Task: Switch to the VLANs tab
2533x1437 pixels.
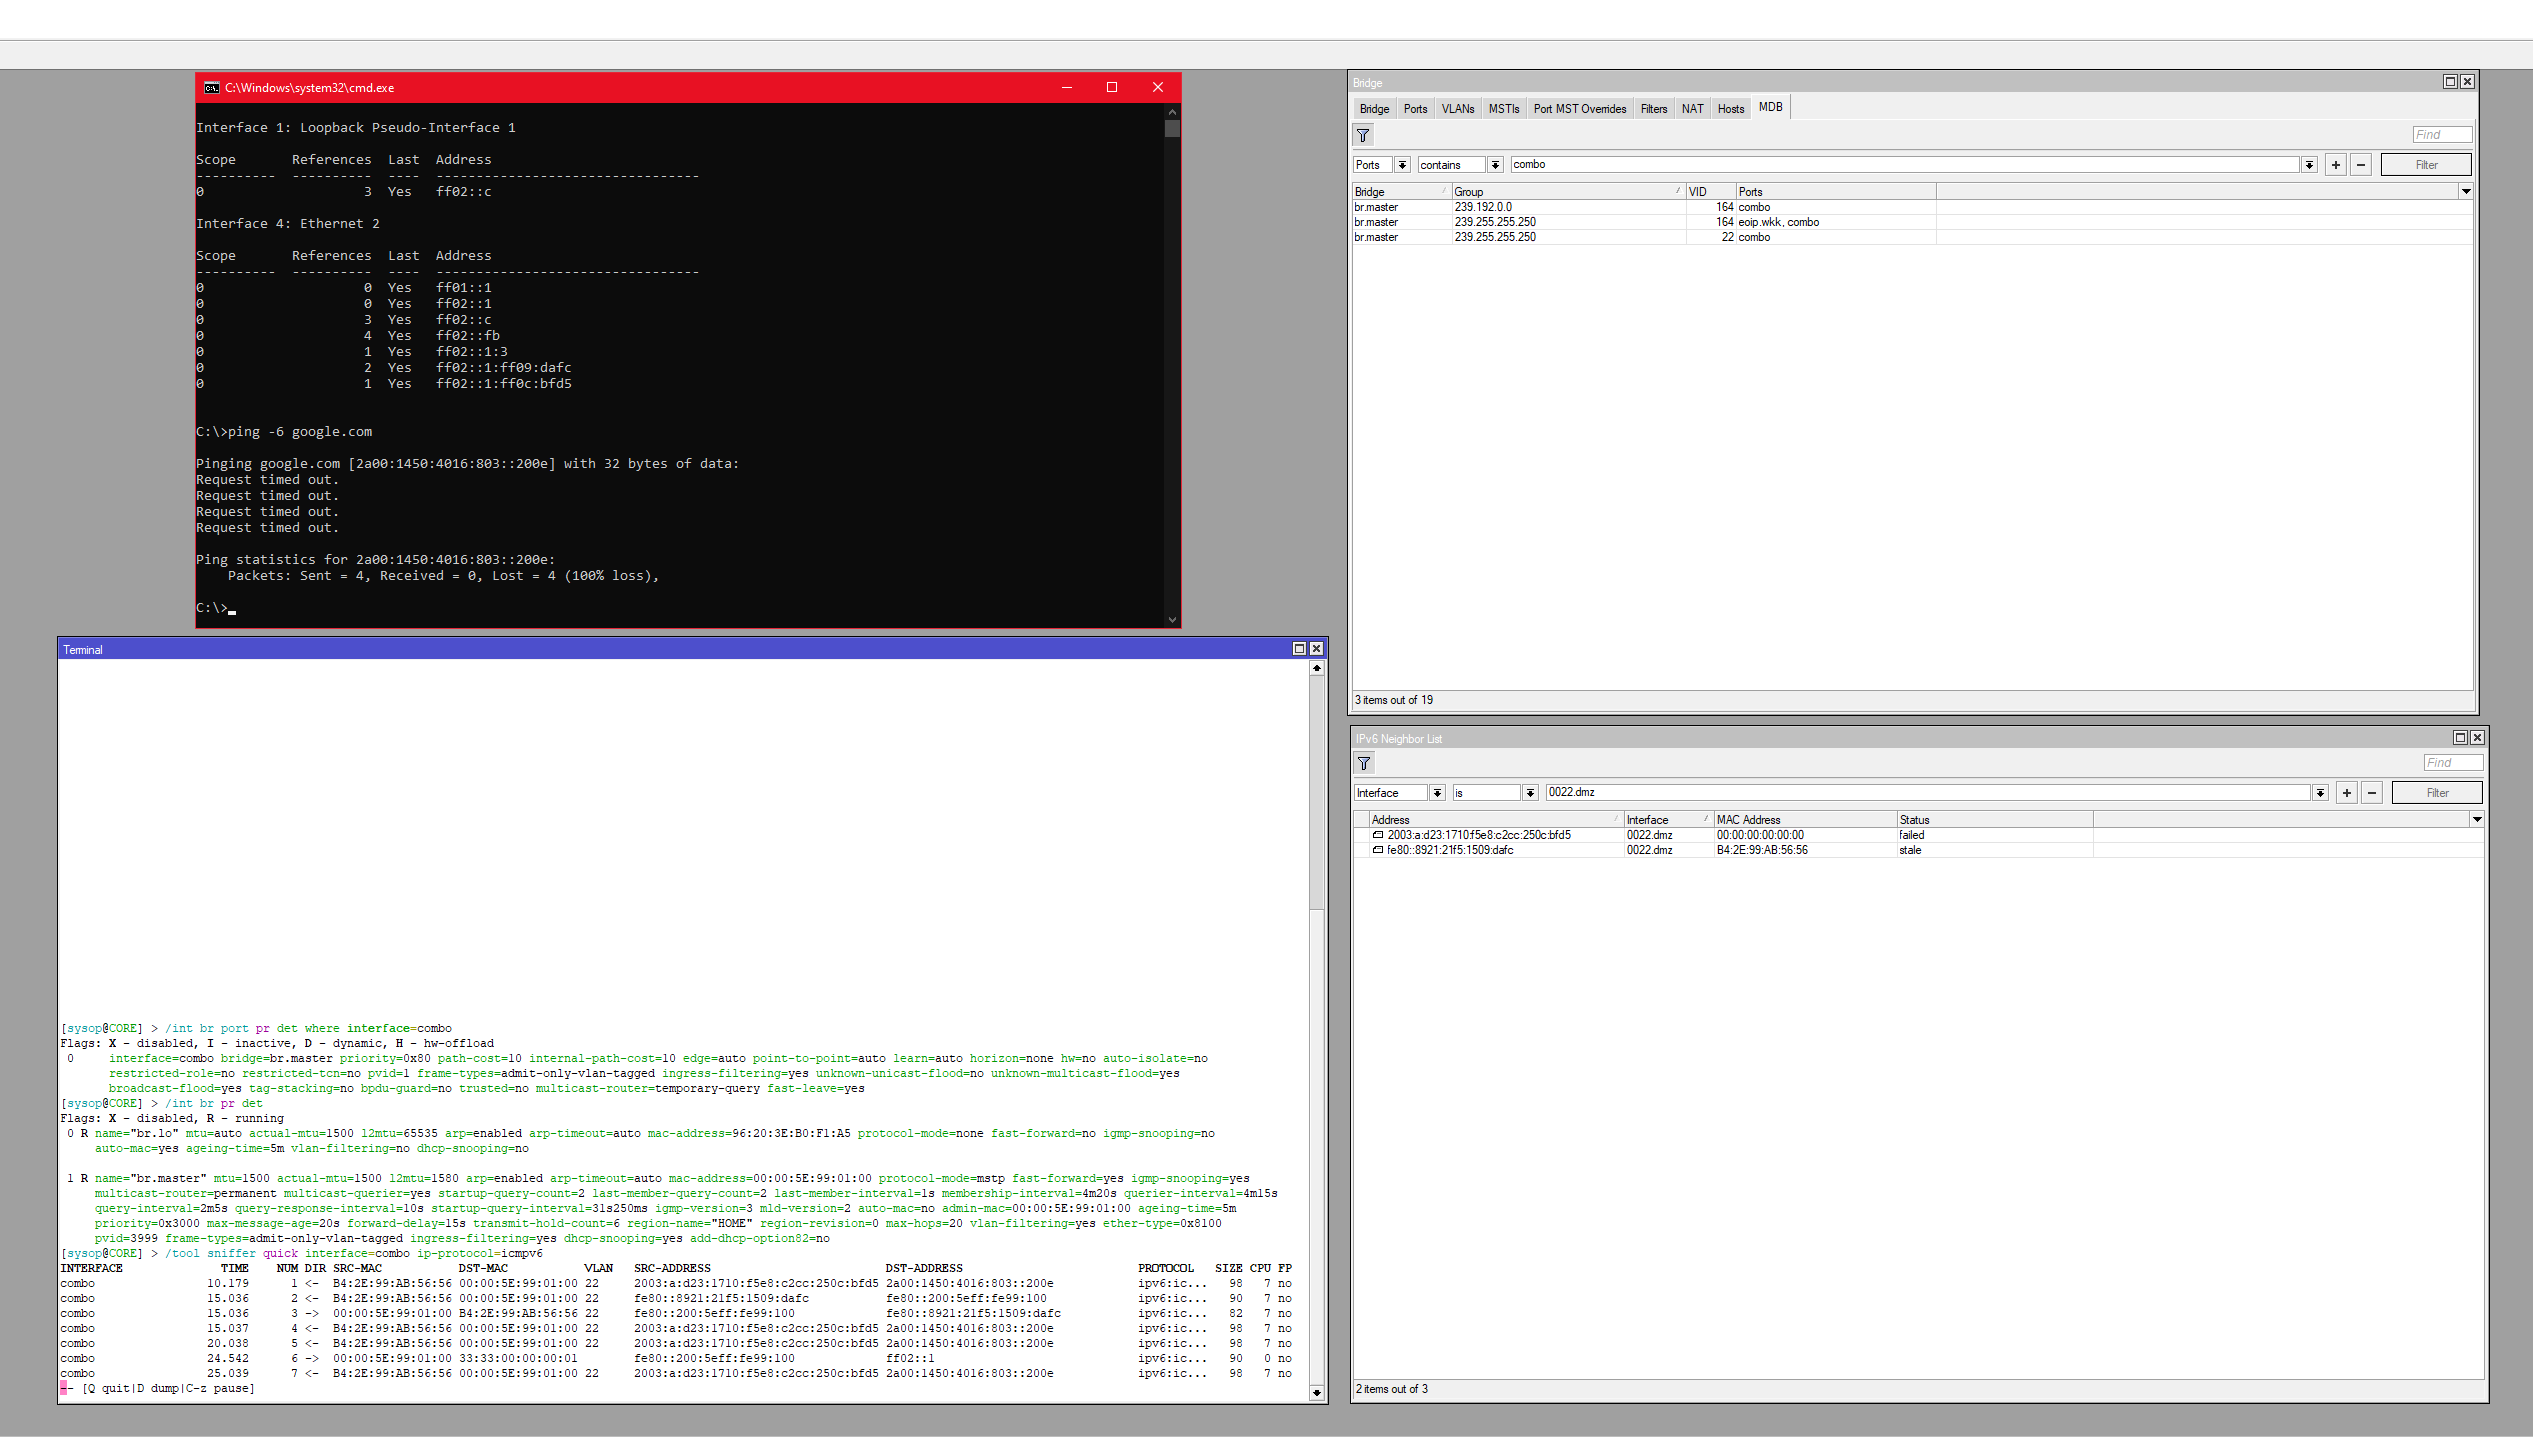Action: coord(1457,109)
